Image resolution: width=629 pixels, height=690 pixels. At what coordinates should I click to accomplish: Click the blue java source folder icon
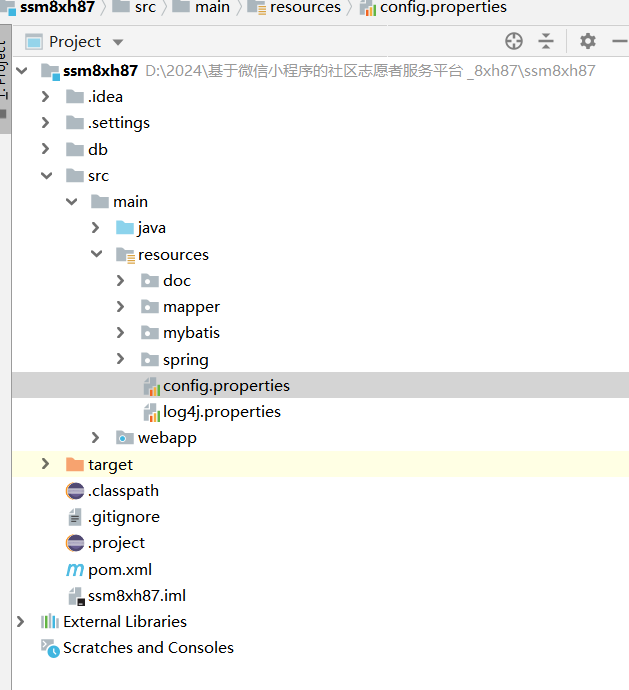pyautogui.click(x=125, y=228)
